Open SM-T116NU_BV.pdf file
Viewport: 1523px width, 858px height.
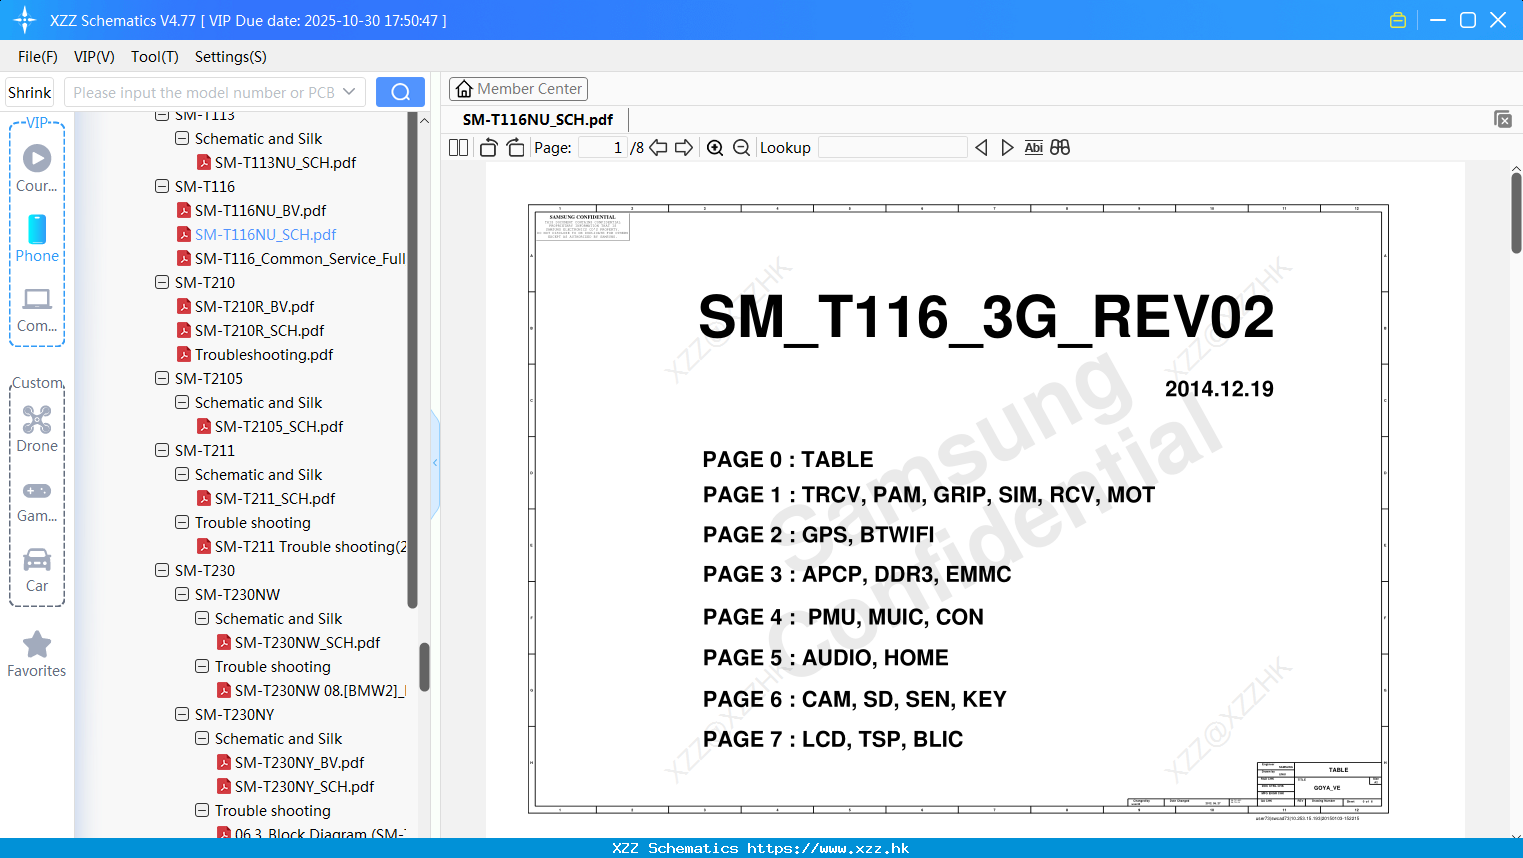[x=260, y=210]
